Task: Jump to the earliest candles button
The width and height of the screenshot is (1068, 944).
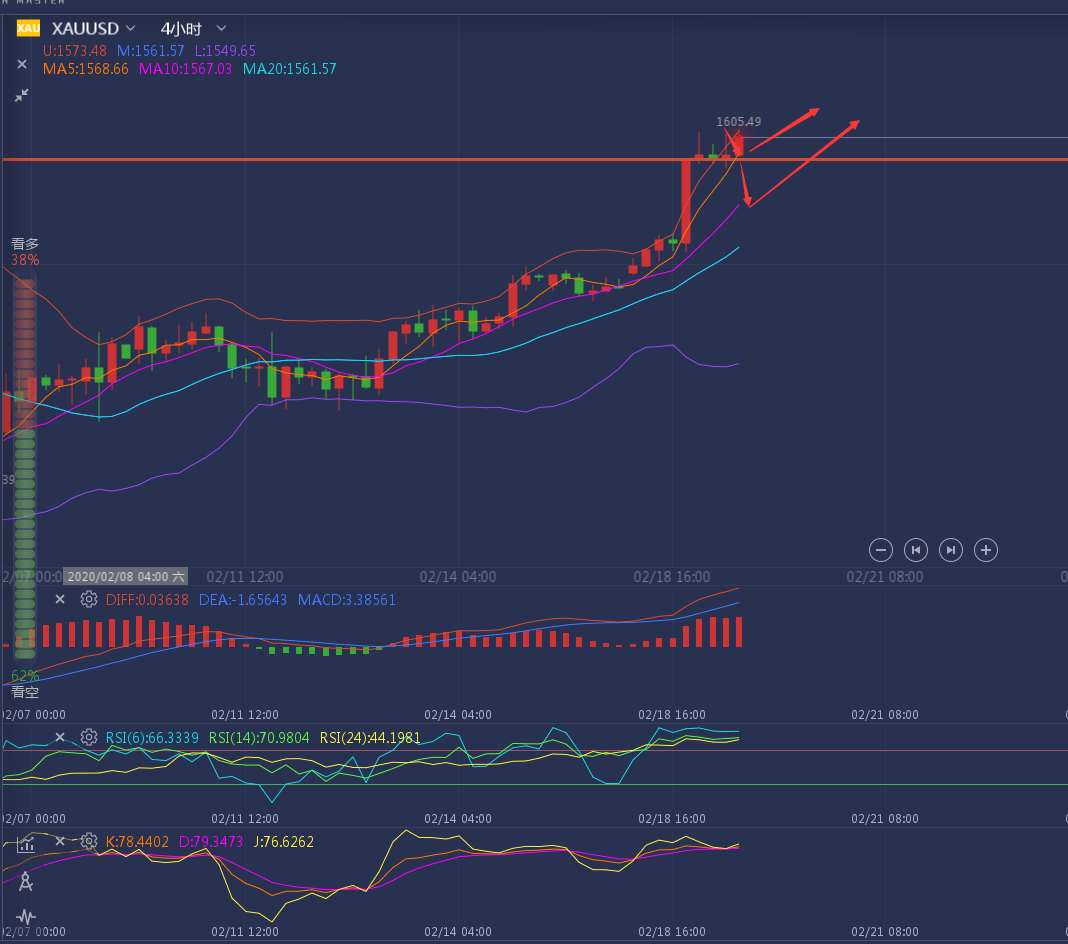Action: pos(916,549)
